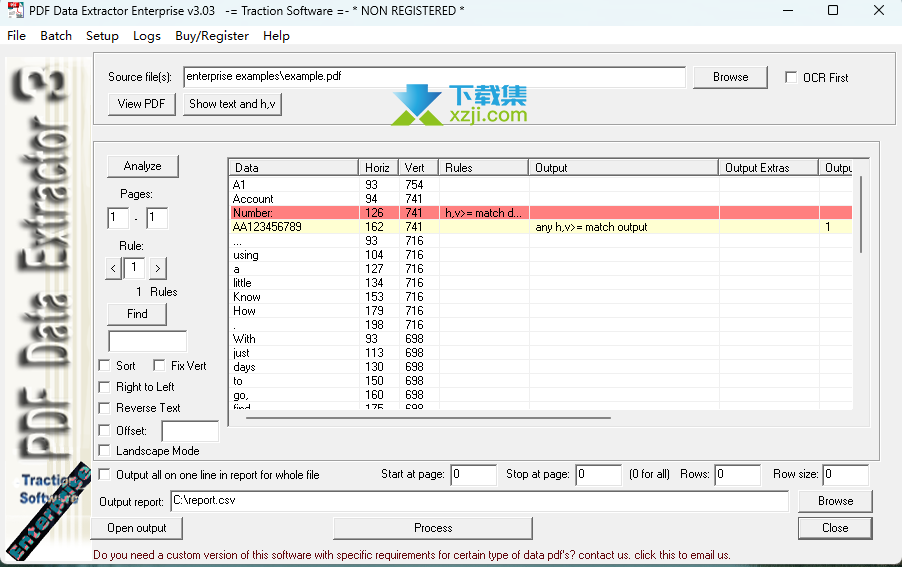
Task: Click the 'h,v>= match d...' rules cell
Action: pyautogui.click(x=483, y=213)
